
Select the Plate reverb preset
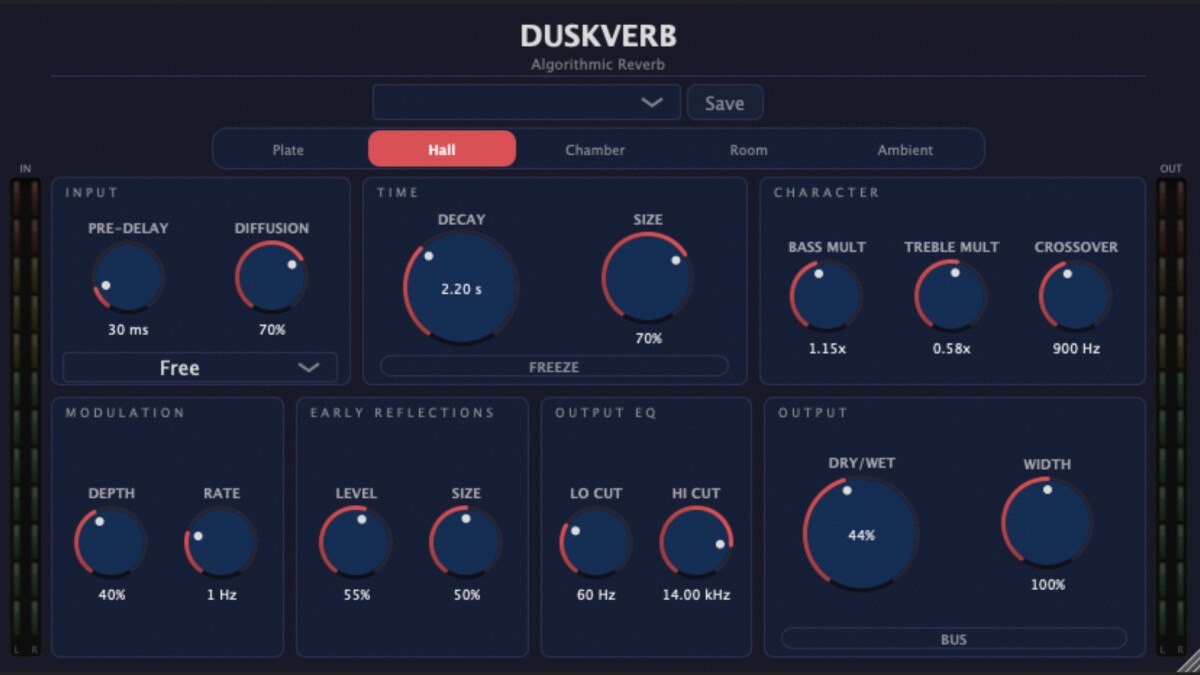(x=288, y=149)
